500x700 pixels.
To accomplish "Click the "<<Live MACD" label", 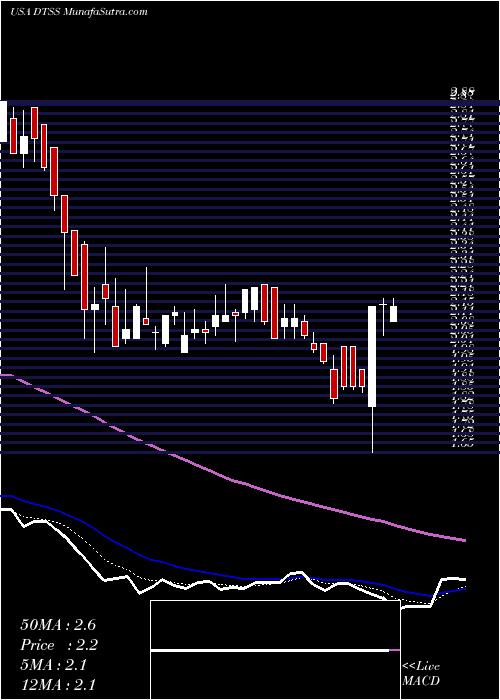I will (421, 674).
